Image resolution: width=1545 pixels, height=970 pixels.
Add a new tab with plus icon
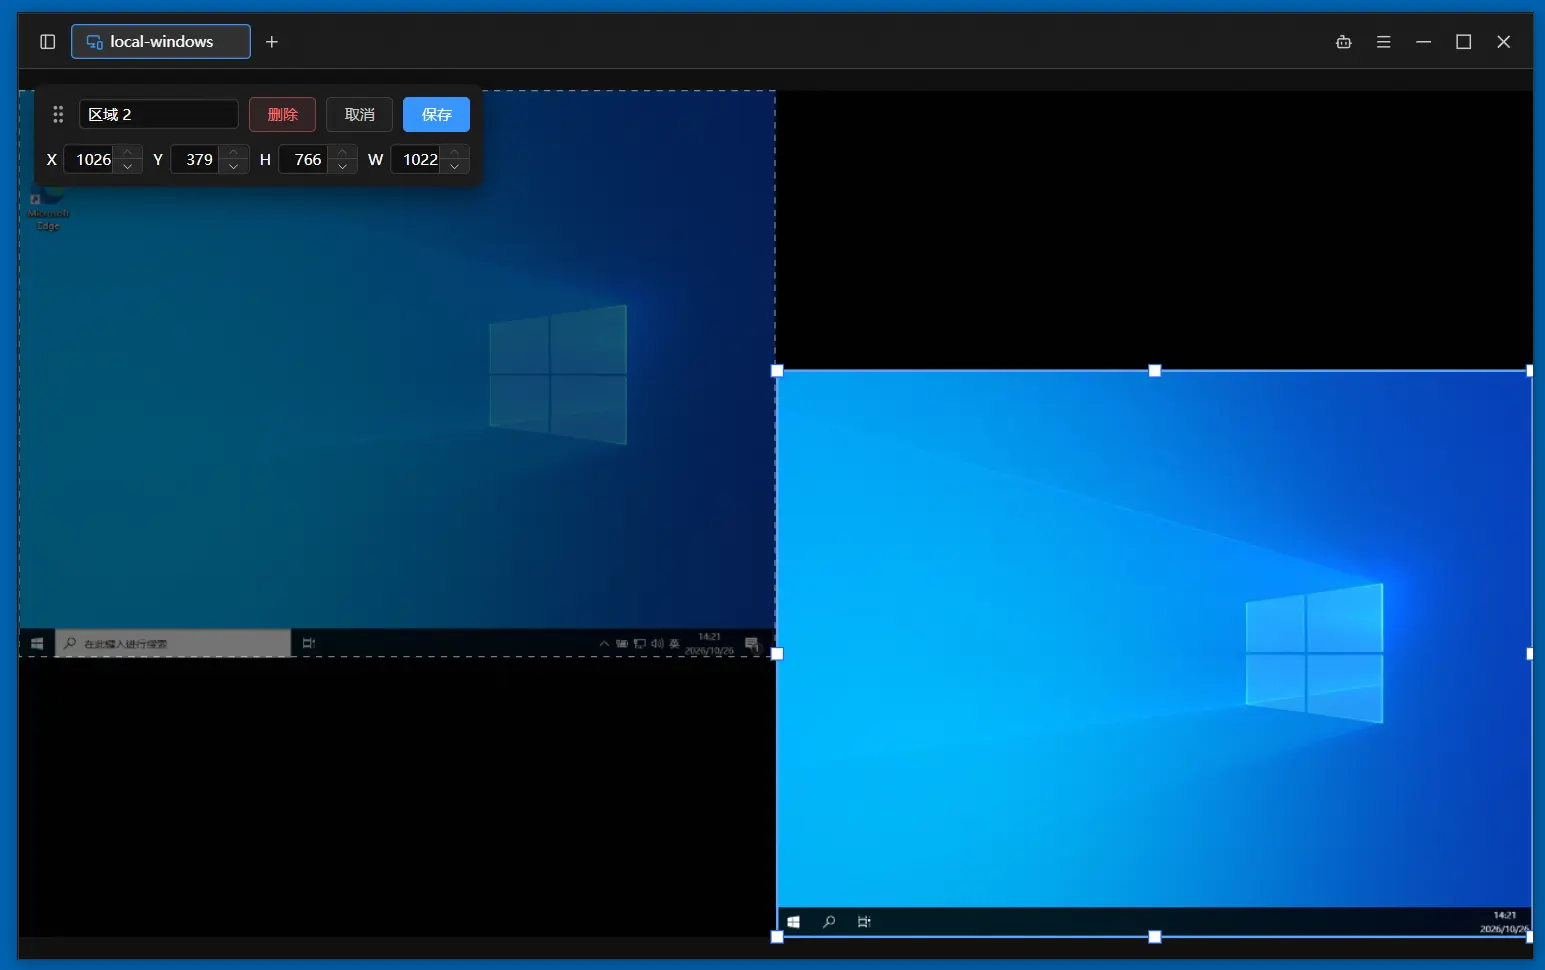click(272, 42)
